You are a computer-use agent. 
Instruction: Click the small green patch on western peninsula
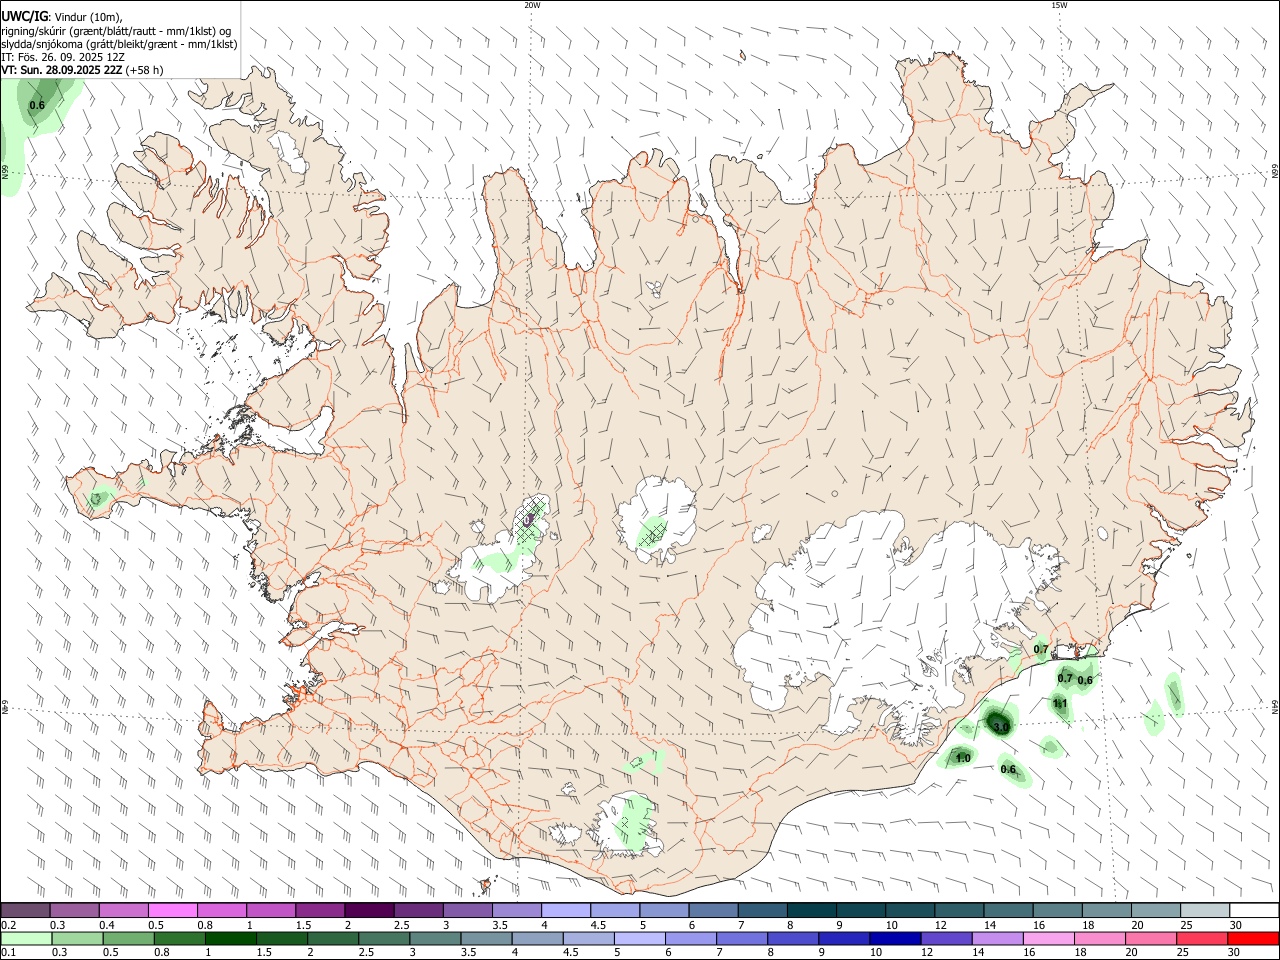[x=99, y=497]
